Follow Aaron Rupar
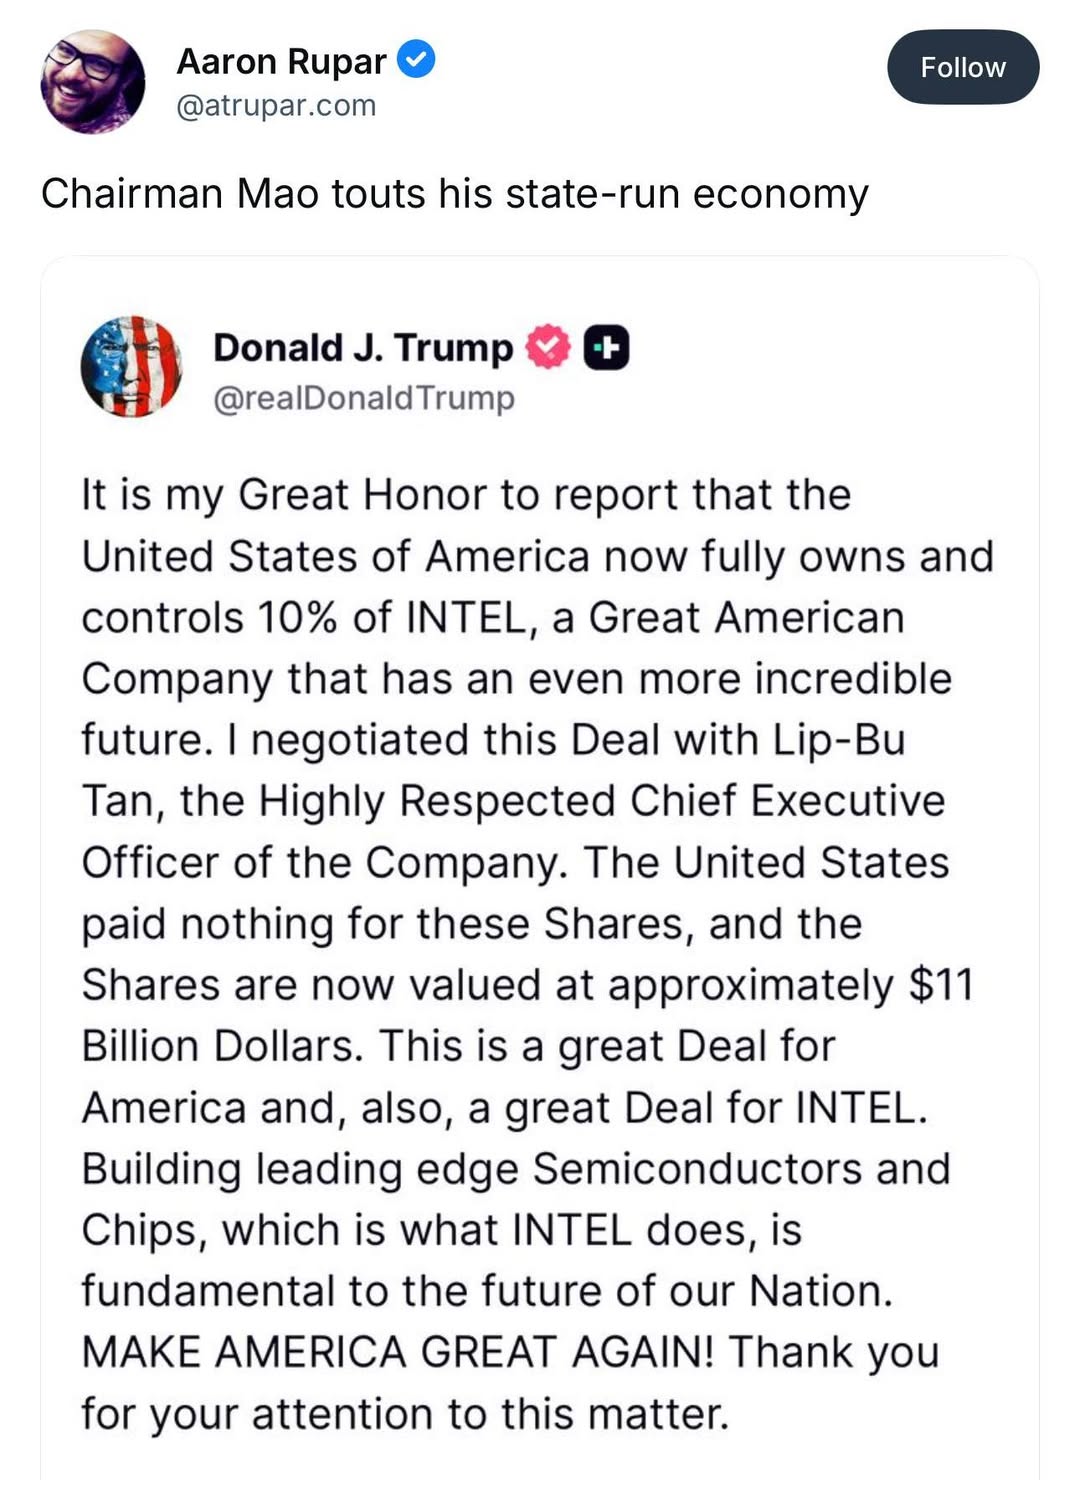The height and width of the screenshot is (1501, 1080). click(x=962, y=67)
